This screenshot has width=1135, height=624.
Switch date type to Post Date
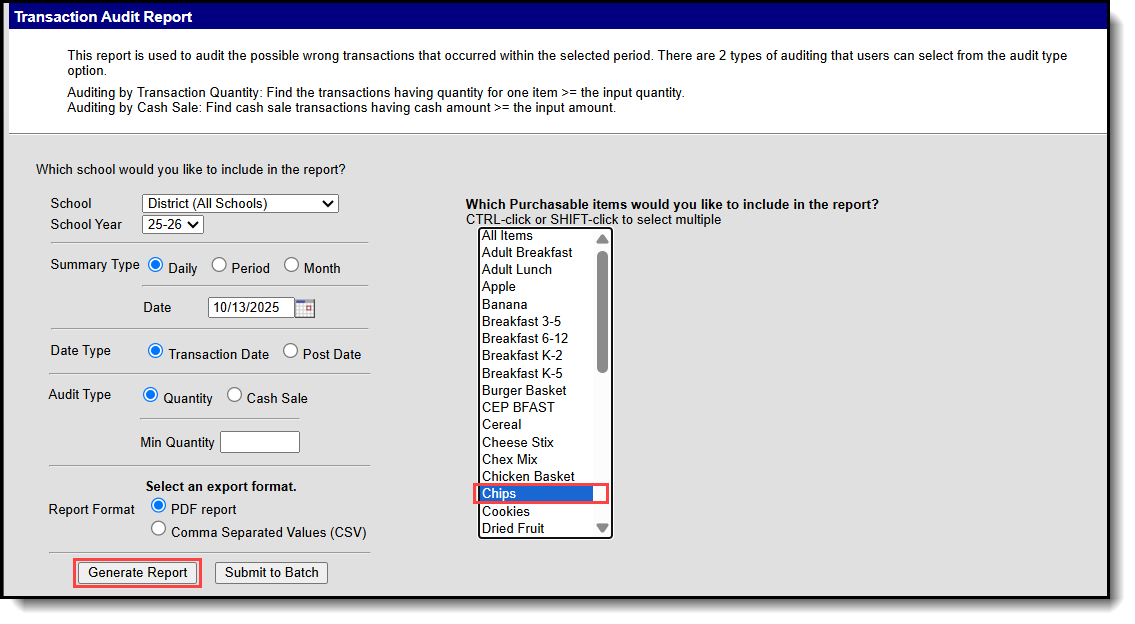pos(289,351)
